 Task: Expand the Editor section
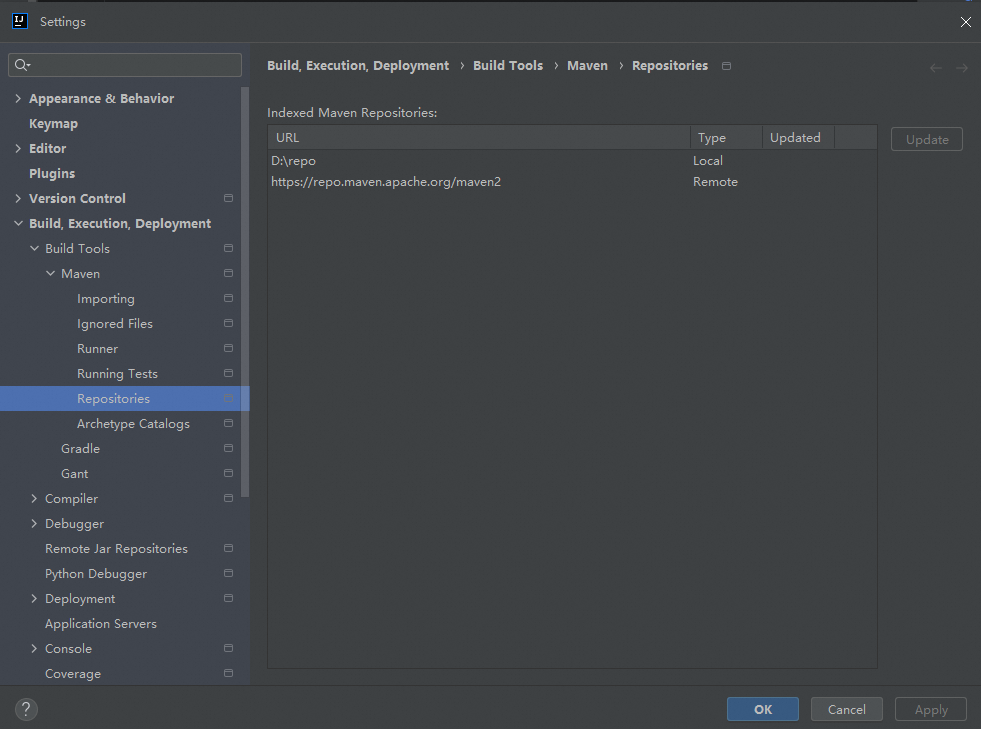(18, 148)
